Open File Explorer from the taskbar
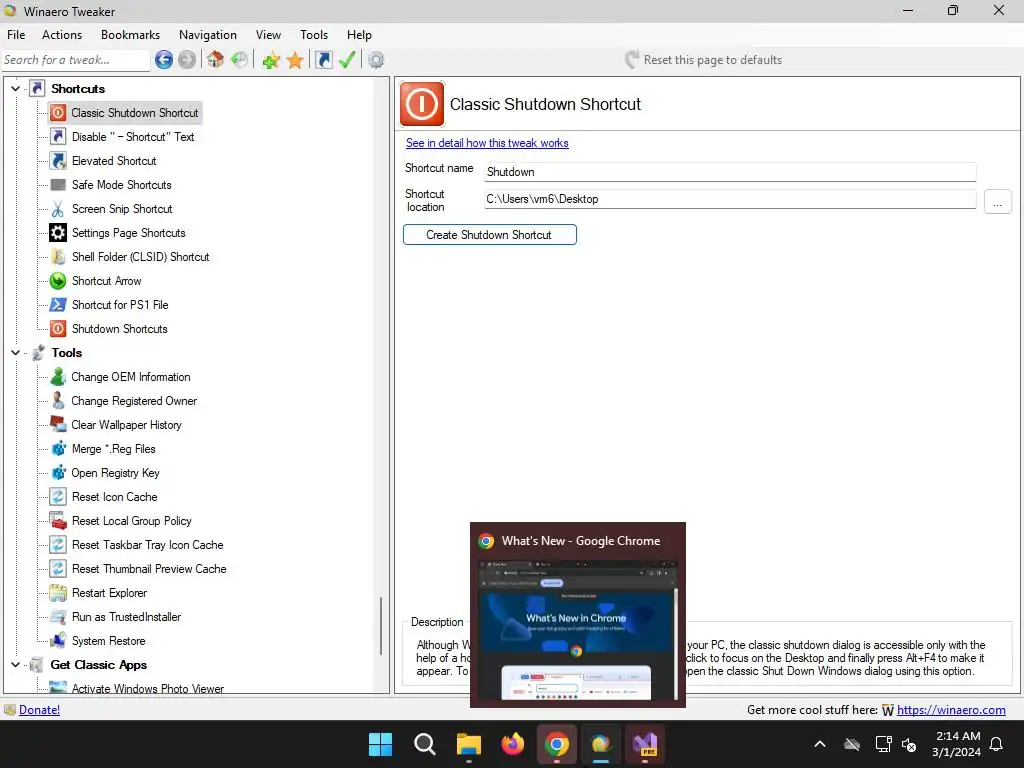Image resolution: width=1024 pixels, height=768 pixels. (x=469, y=744)
